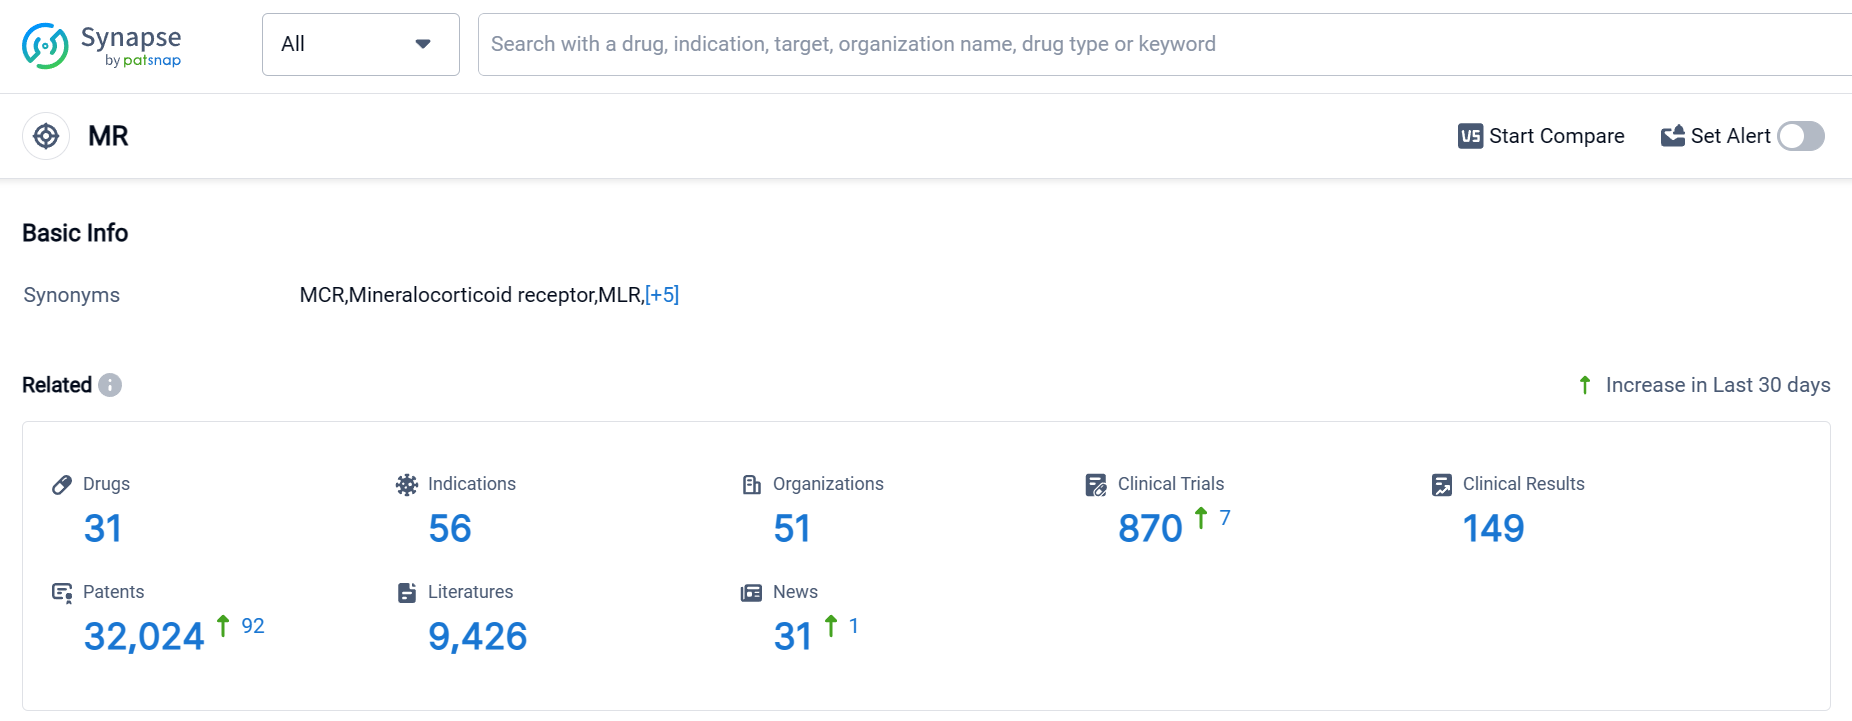This screenshot has width=1852, height=721.
Task: Click the MR target icon
Action: pyautogui.click(x=46, y=136)
